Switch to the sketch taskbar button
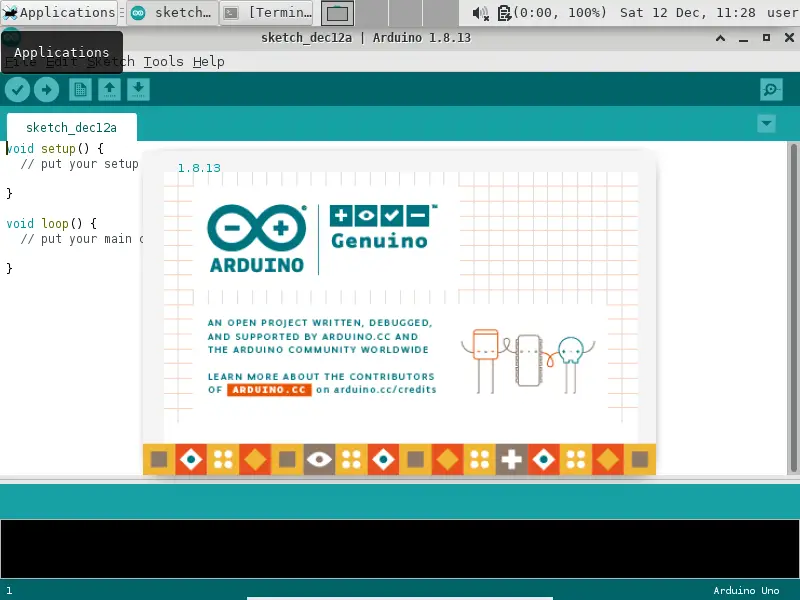 (172, 12)
